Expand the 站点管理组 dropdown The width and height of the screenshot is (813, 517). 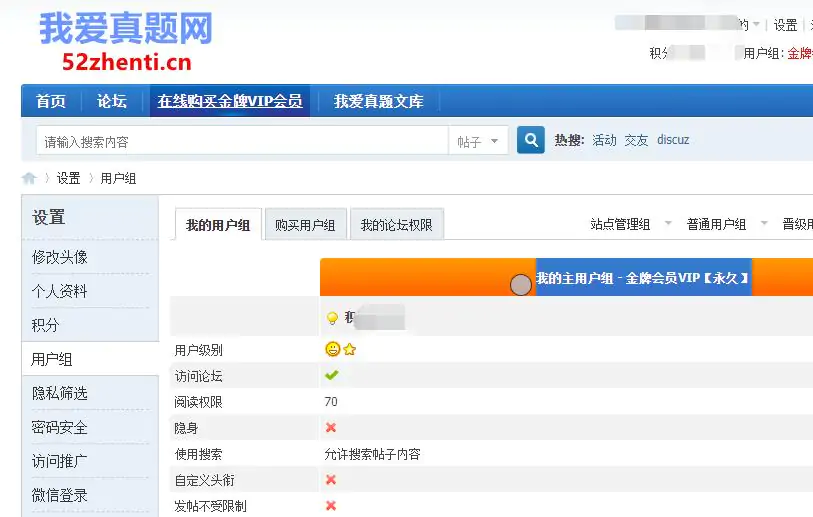(668, 223)
